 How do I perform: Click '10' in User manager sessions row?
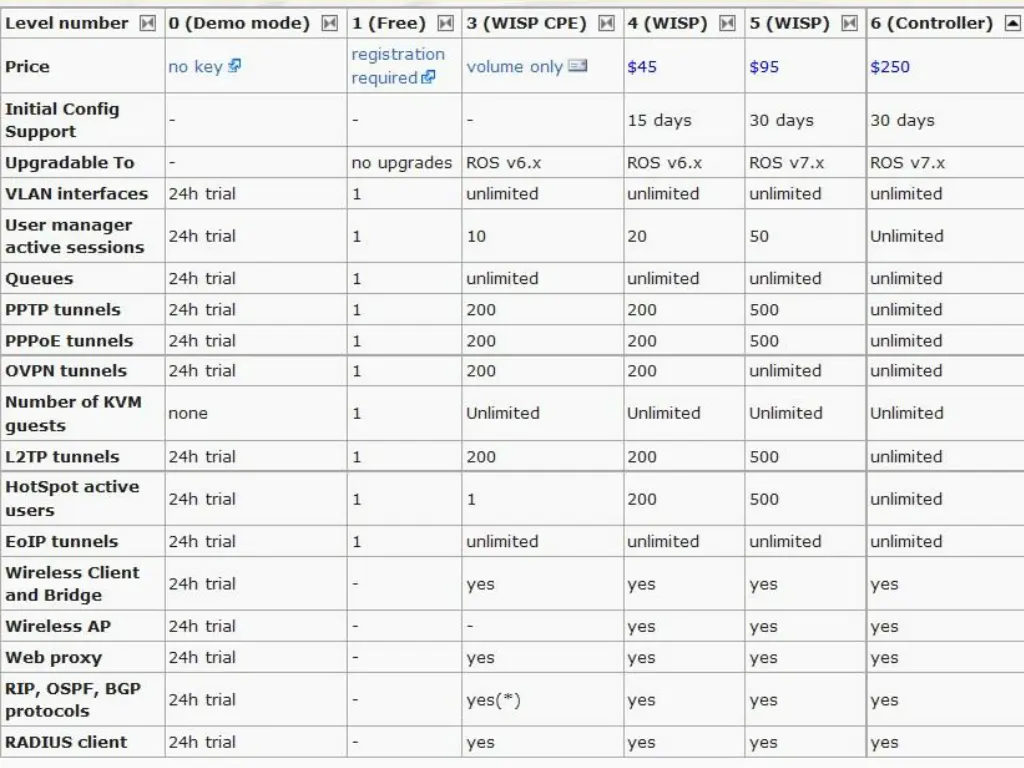click(x=476, y=236)
